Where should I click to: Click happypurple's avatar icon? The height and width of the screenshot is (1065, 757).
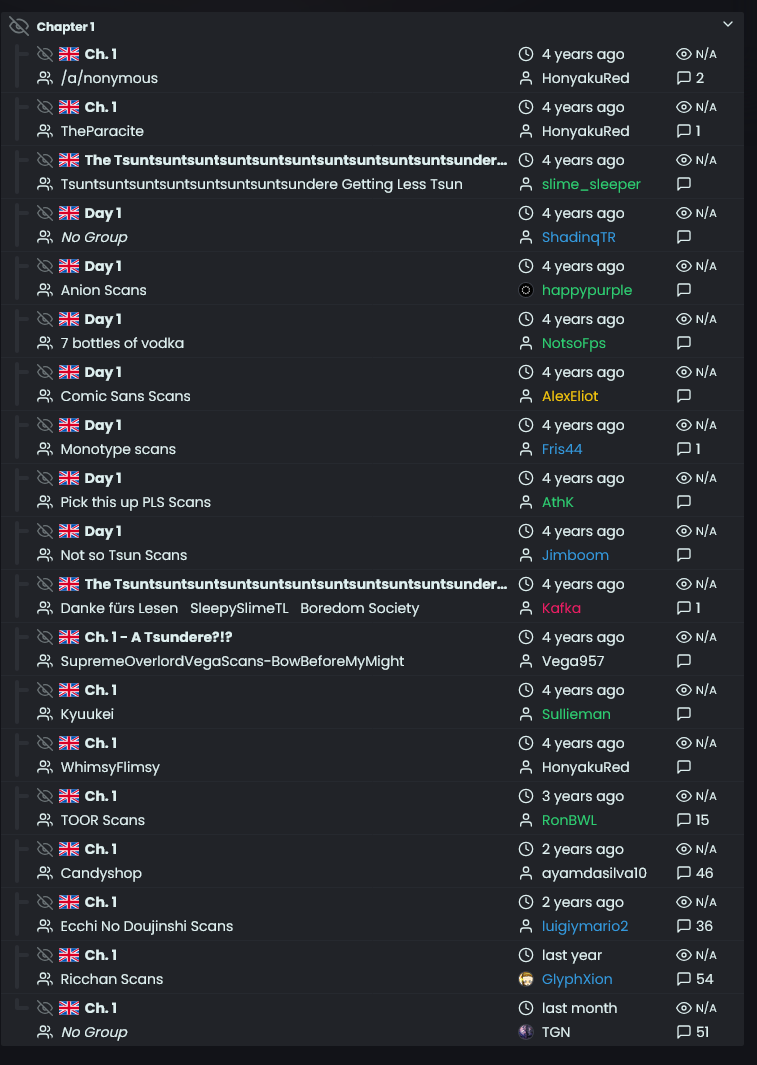pos(526,290)
